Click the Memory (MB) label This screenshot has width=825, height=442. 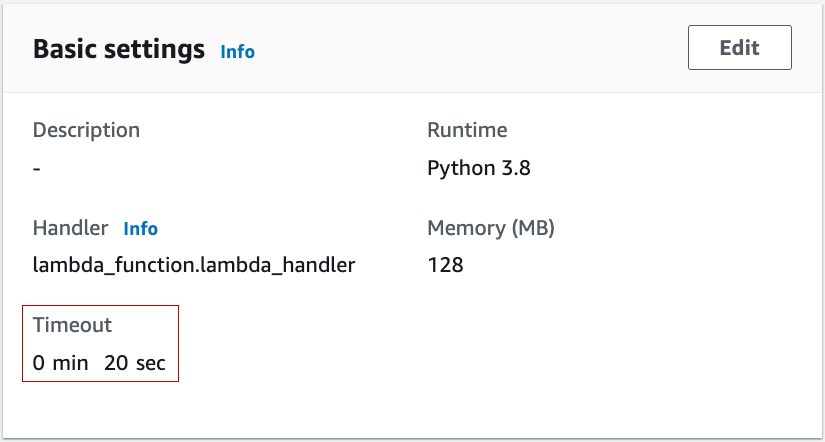[x=491, y=228]
